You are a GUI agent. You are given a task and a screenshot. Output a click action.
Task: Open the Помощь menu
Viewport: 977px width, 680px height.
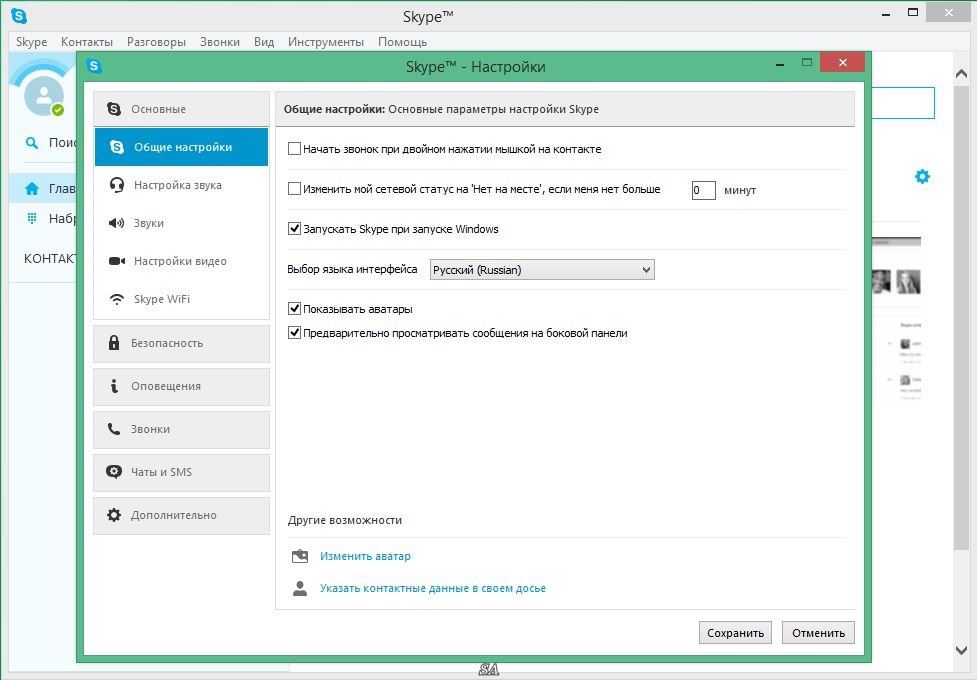pos(403,42)
